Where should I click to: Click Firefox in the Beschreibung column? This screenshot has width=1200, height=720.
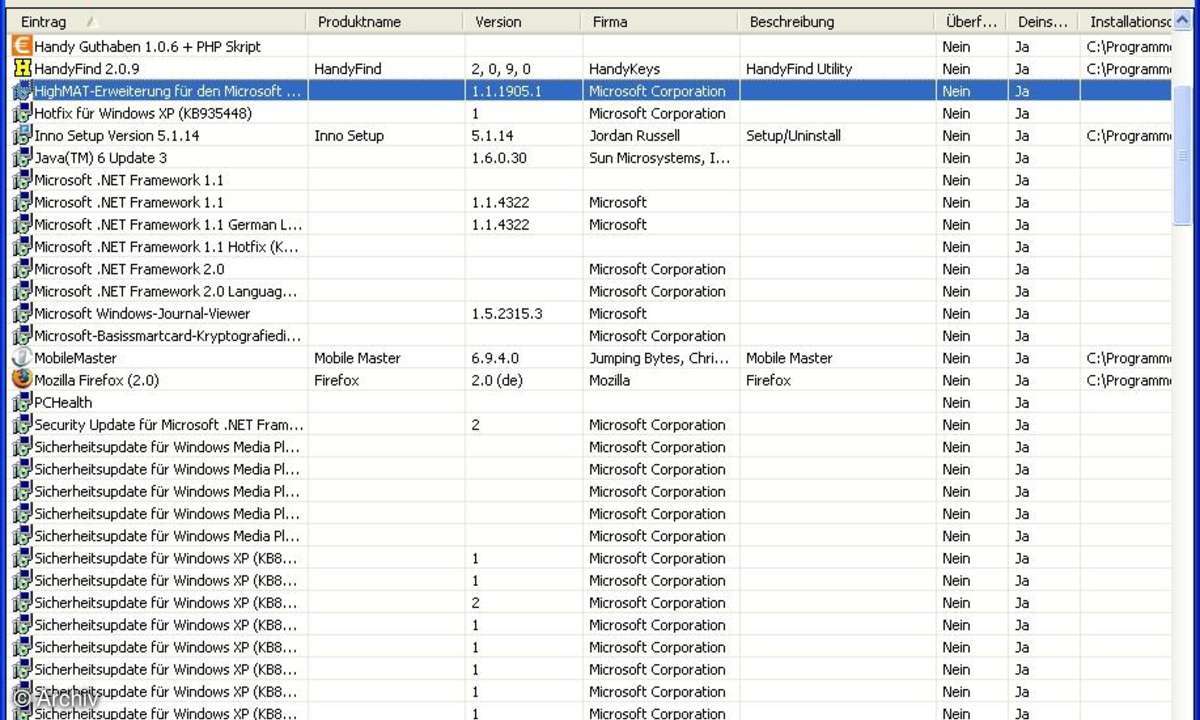click(x=768, y=380)
